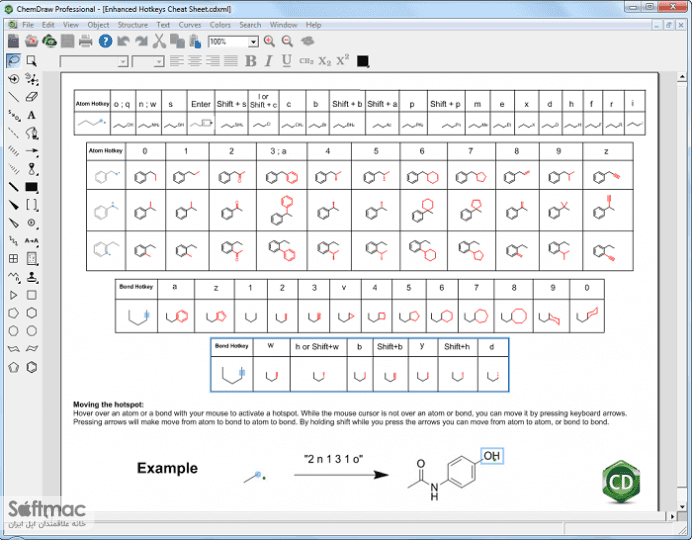Click the Zoom Out magnifier
692x540 pixels.
pyautogui.click(x=287, y=41)
